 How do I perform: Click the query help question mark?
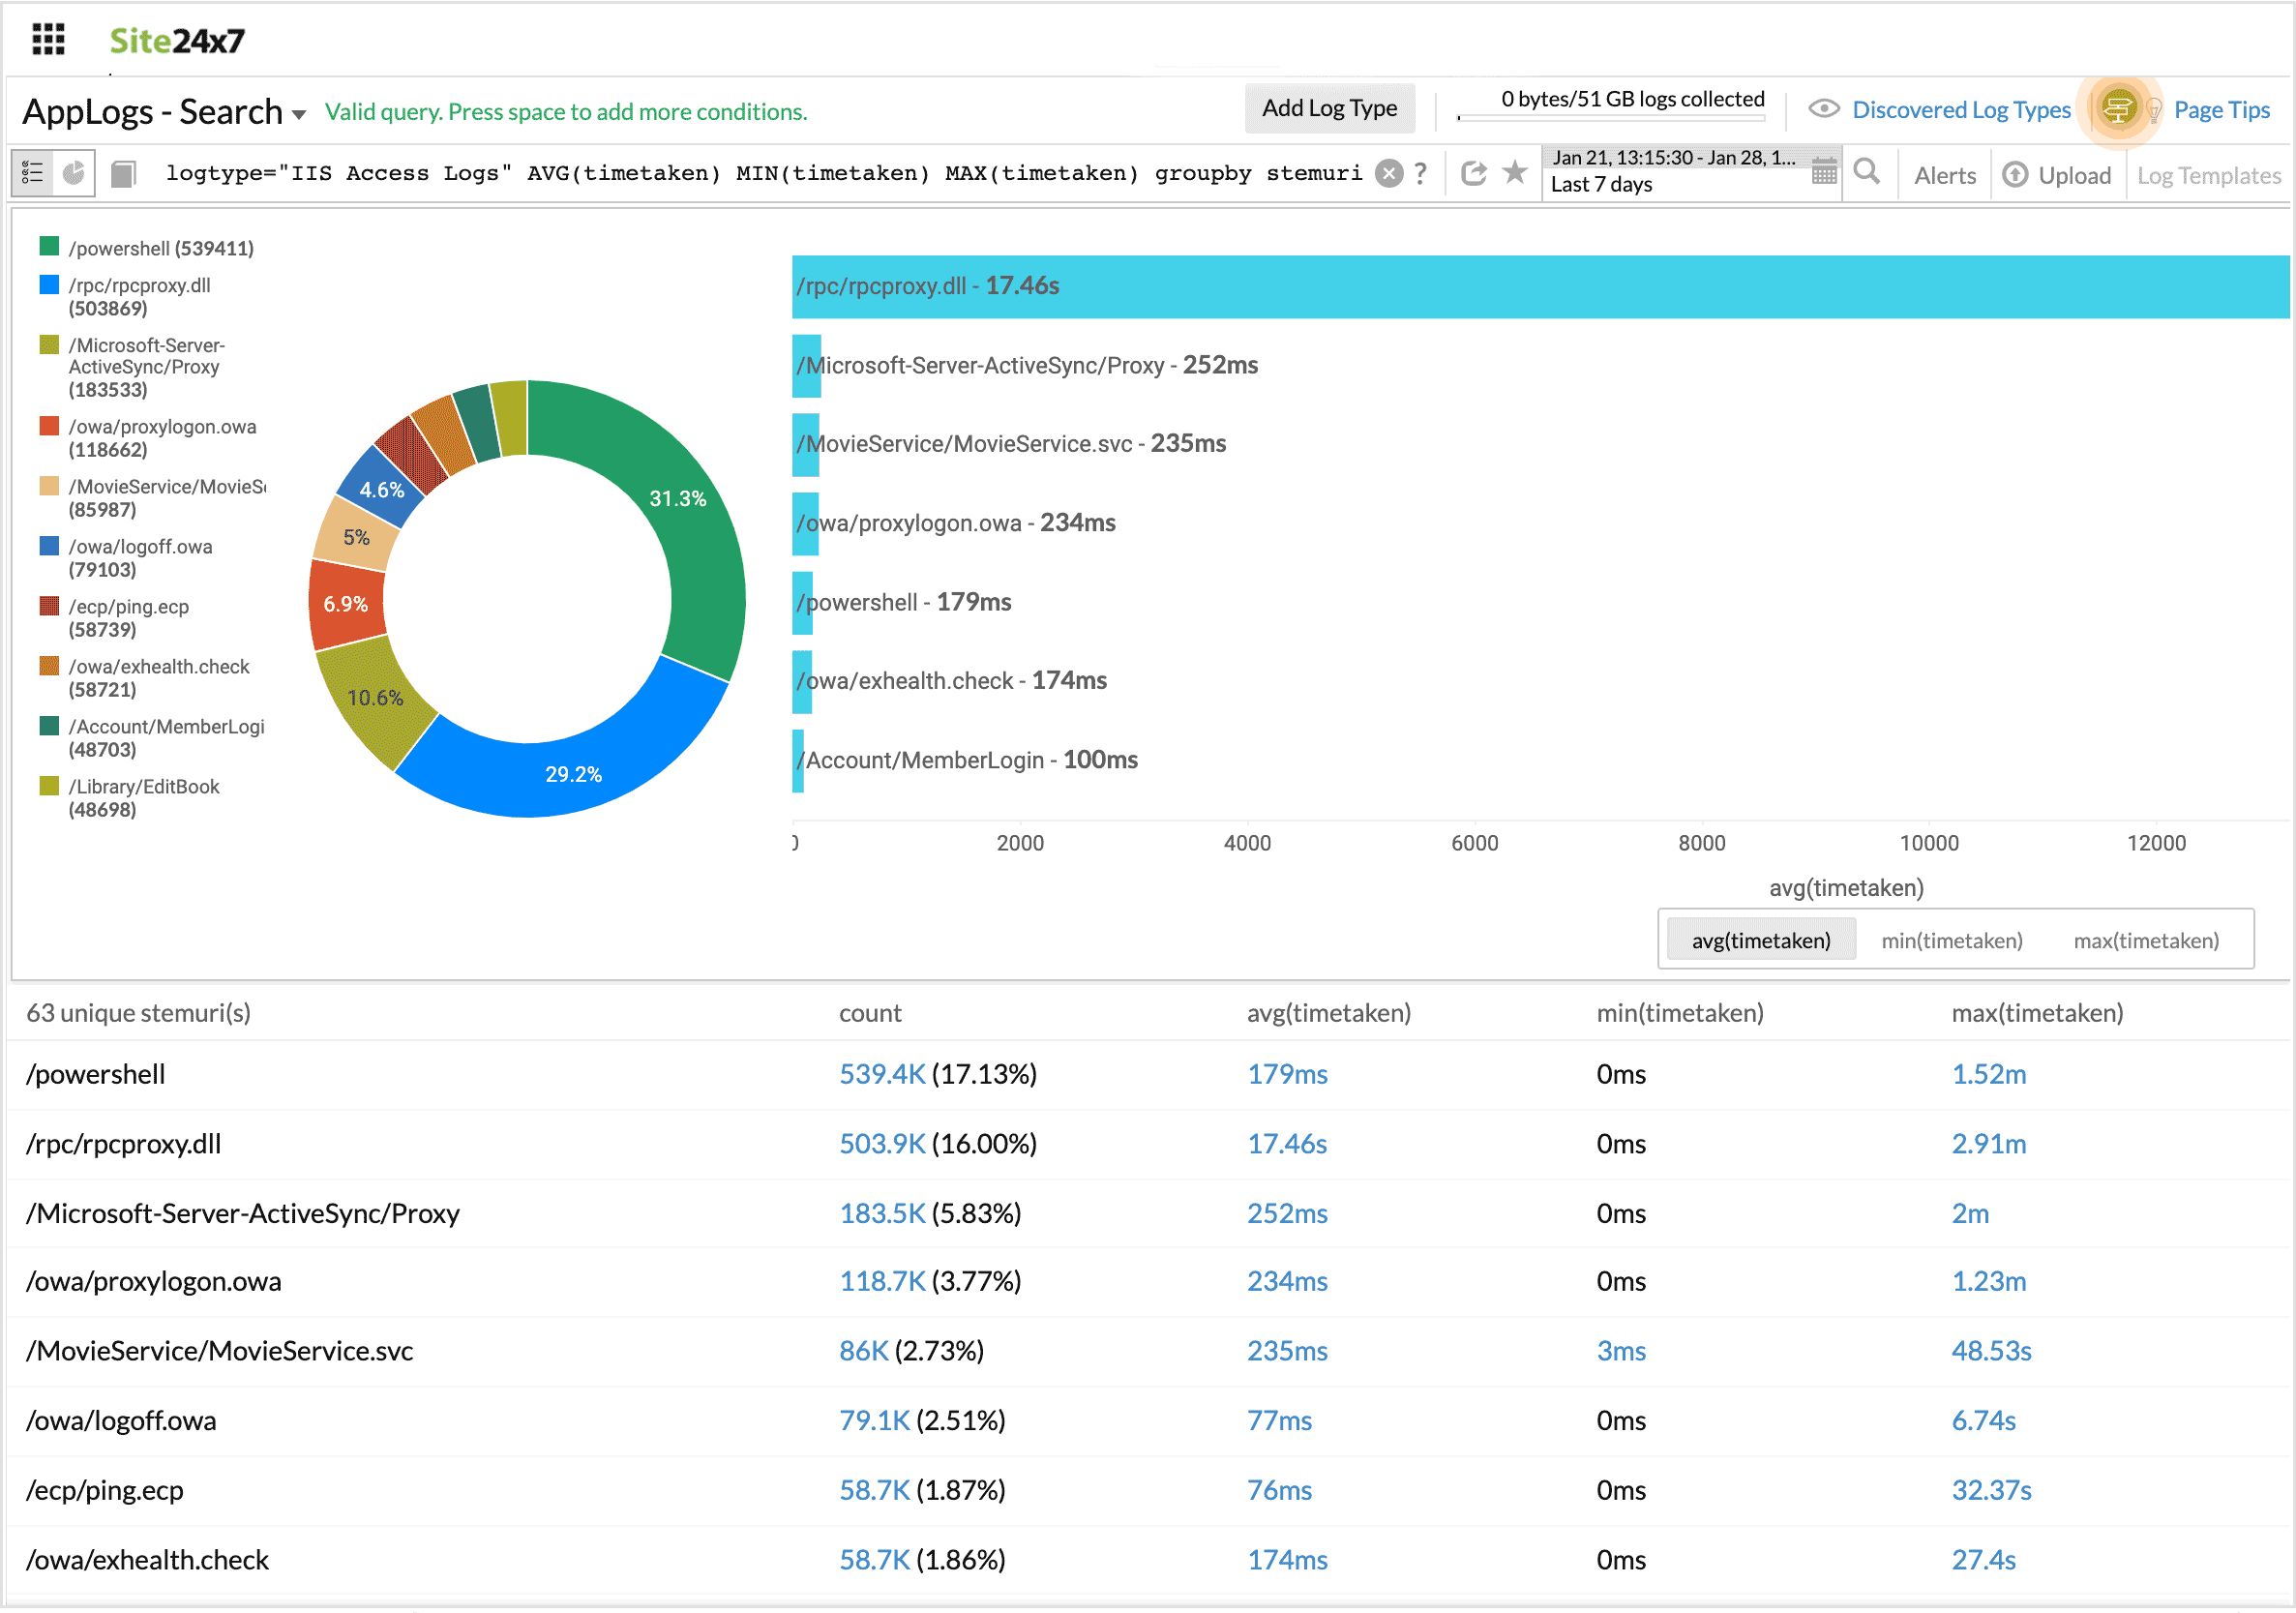point(1423,173)
